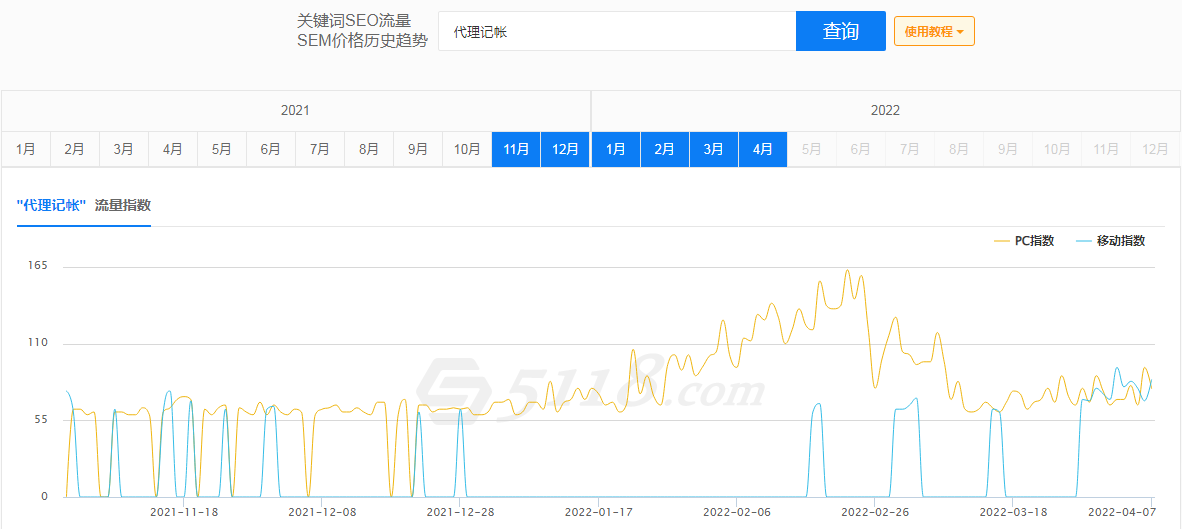Select 2021 8月 month button

(369, 149)
